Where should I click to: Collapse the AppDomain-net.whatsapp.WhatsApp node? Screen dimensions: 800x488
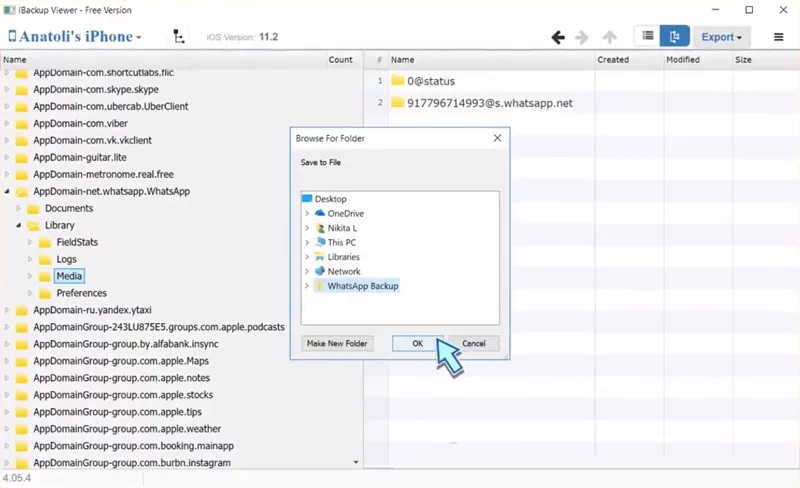8,191
